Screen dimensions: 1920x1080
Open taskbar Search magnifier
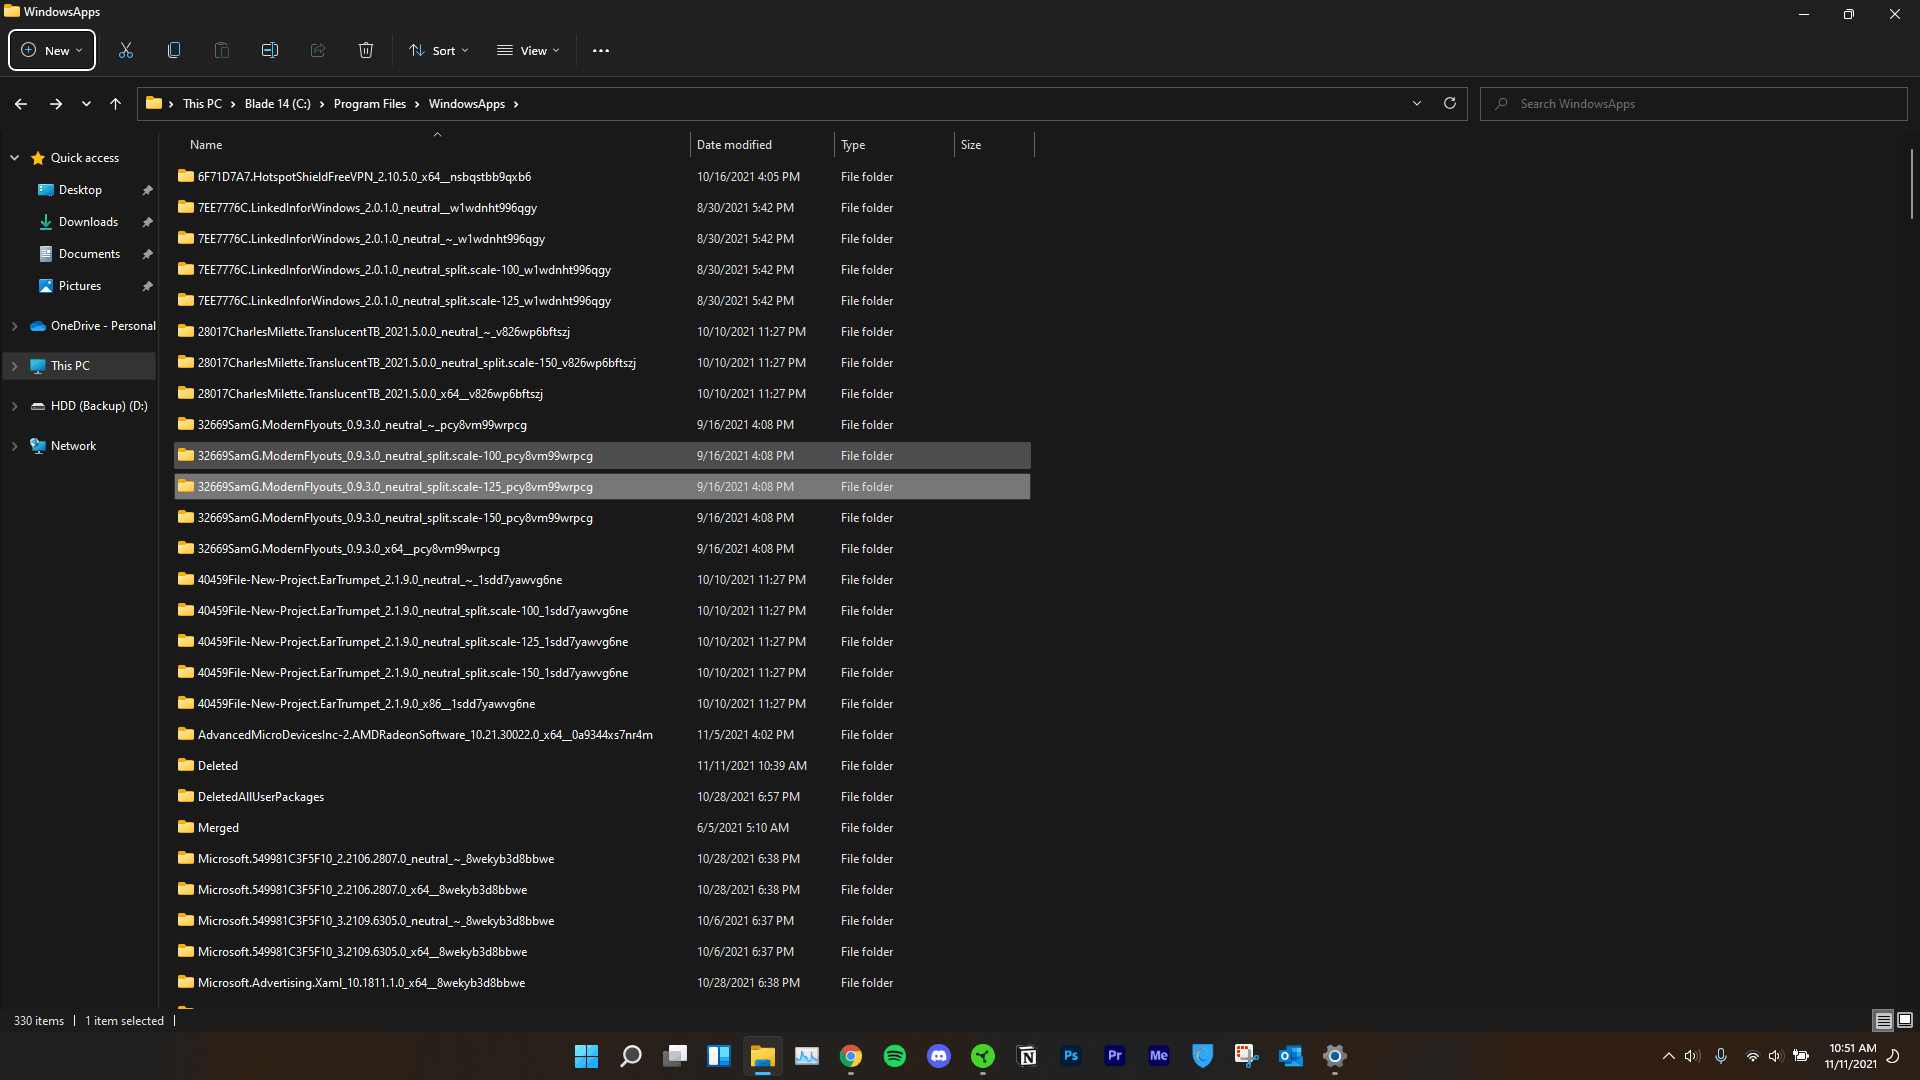pyautogui.click(x=631, y=1056)
